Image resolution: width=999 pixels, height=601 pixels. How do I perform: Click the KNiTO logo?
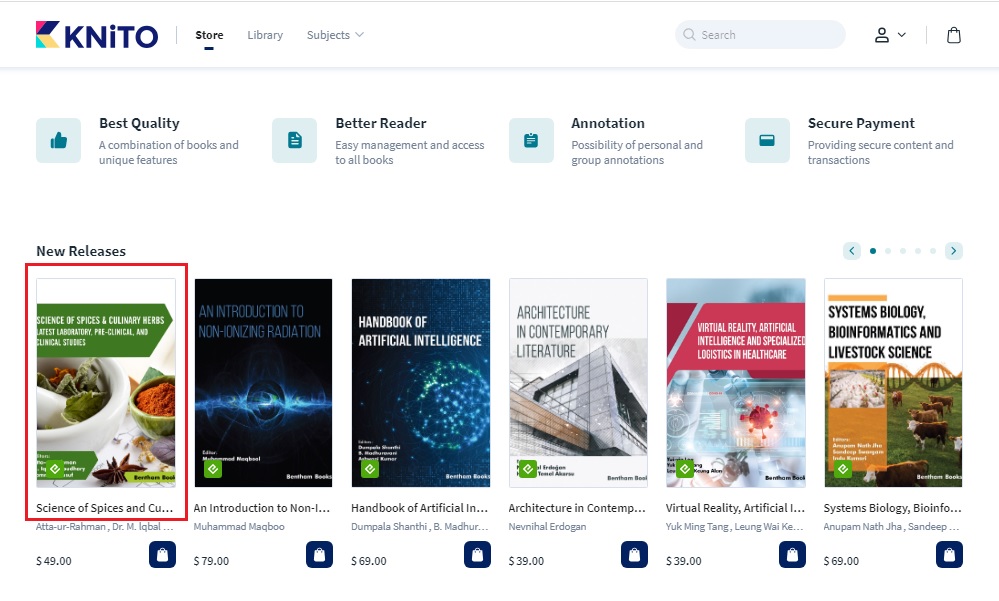click(97, 35)
